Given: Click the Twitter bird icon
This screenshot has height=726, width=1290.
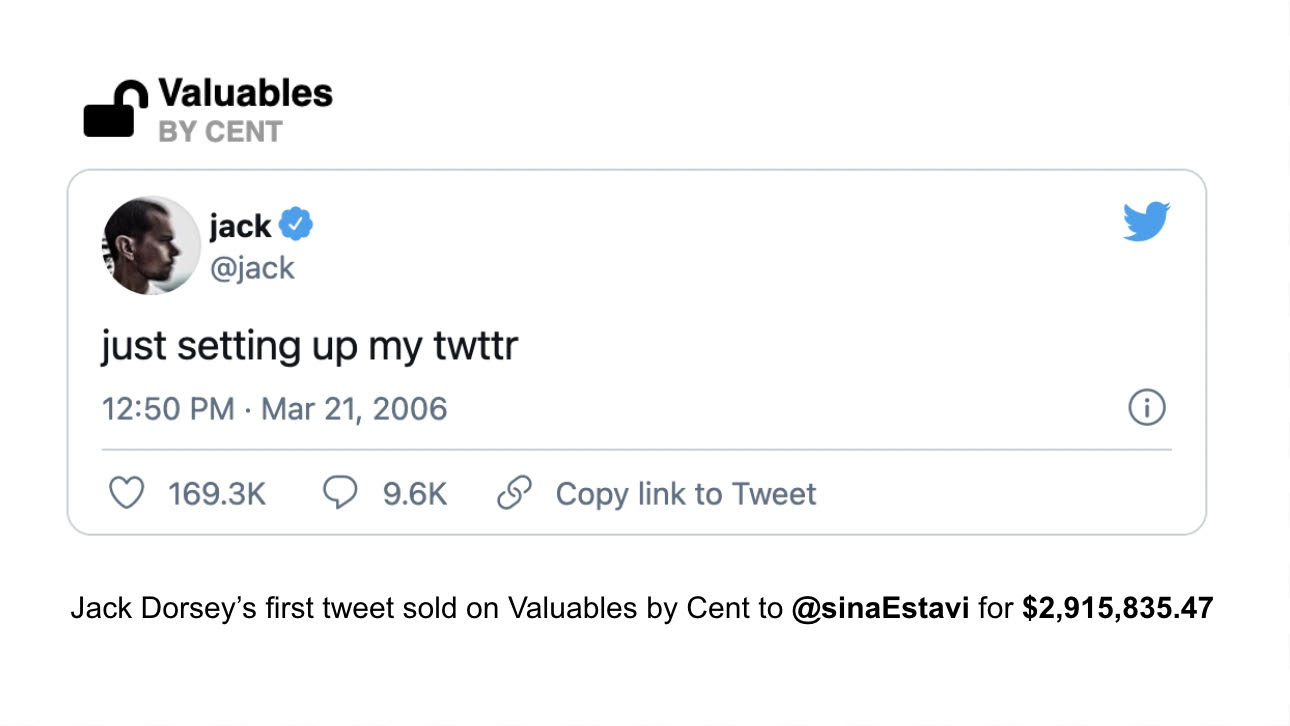Looking at the screenshot, I should click(x=1146, y=222).
